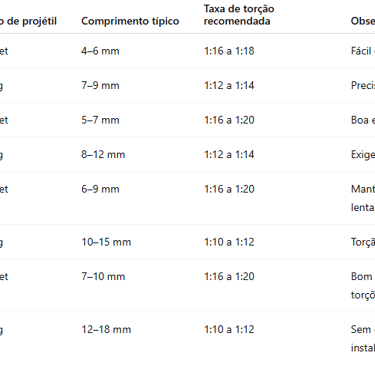Click '1:12 a 1:14' in the 7–9 mm row

229,85
